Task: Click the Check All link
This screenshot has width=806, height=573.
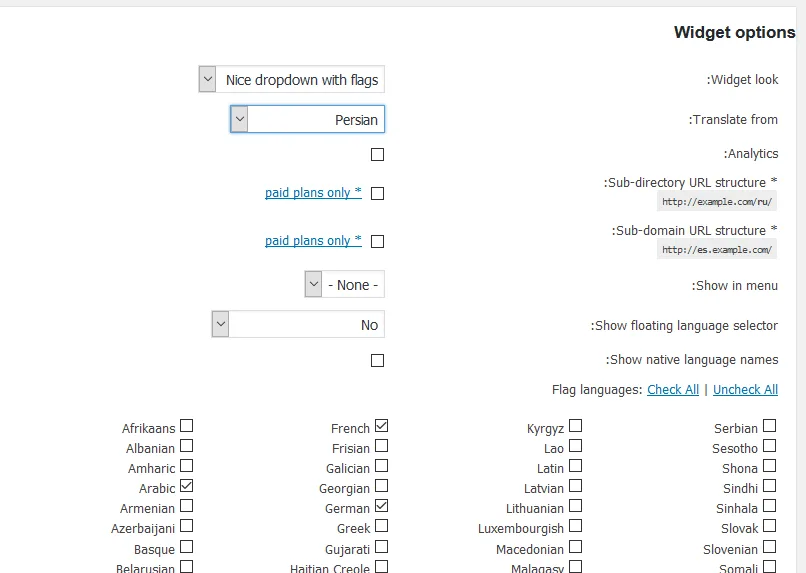Action: (x=673, y=390)
